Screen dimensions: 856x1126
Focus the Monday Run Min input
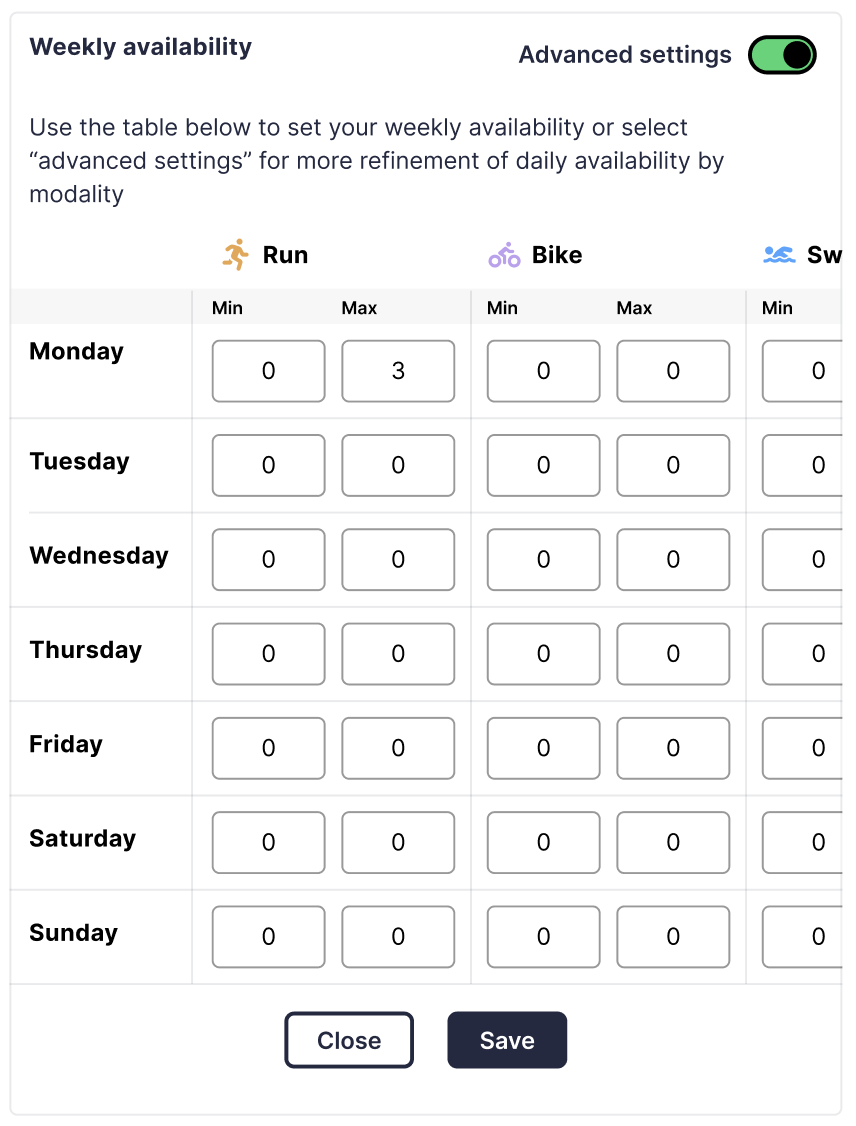coord(269,371)
